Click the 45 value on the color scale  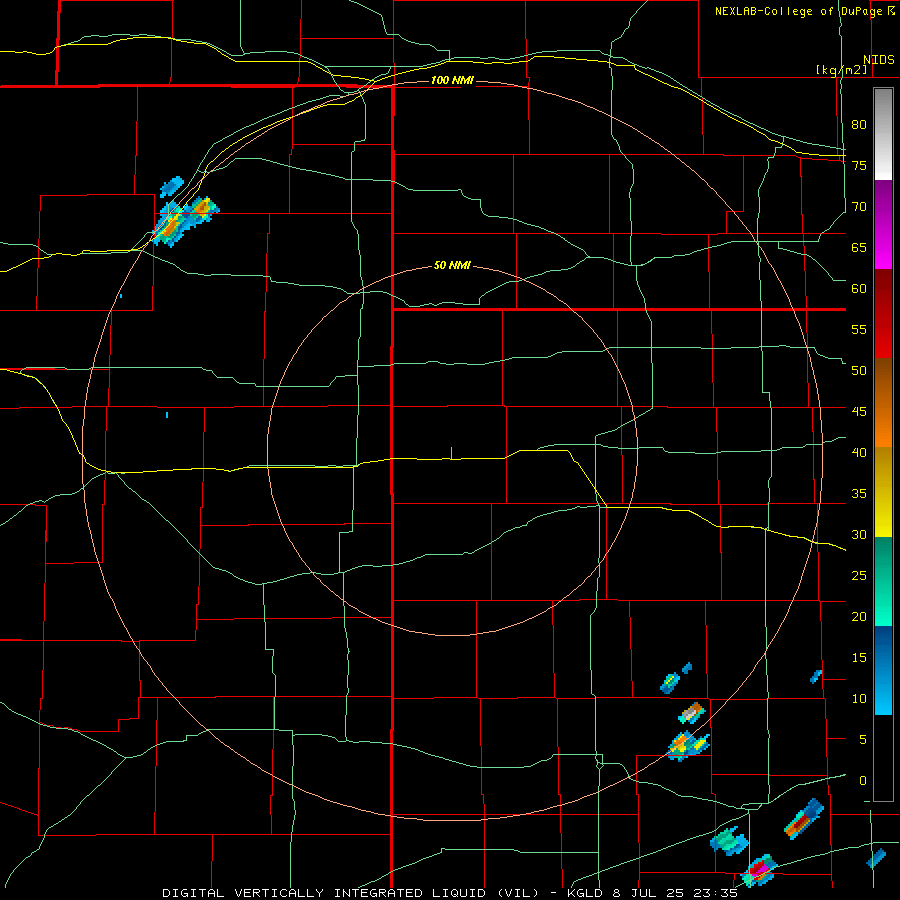[859, 412]
